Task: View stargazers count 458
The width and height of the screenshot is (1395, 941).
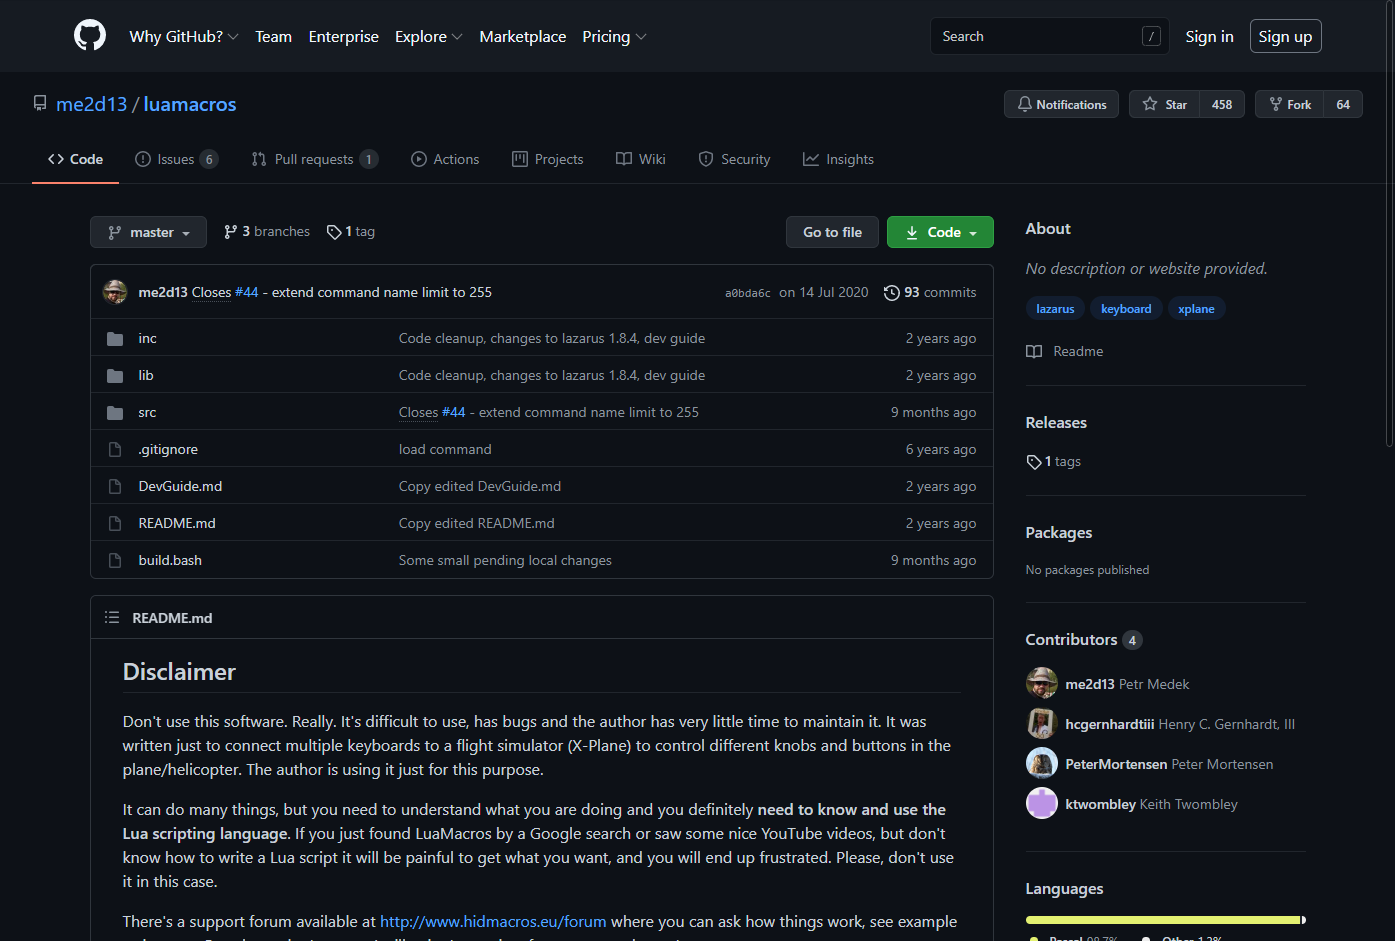Action: 1222,104
